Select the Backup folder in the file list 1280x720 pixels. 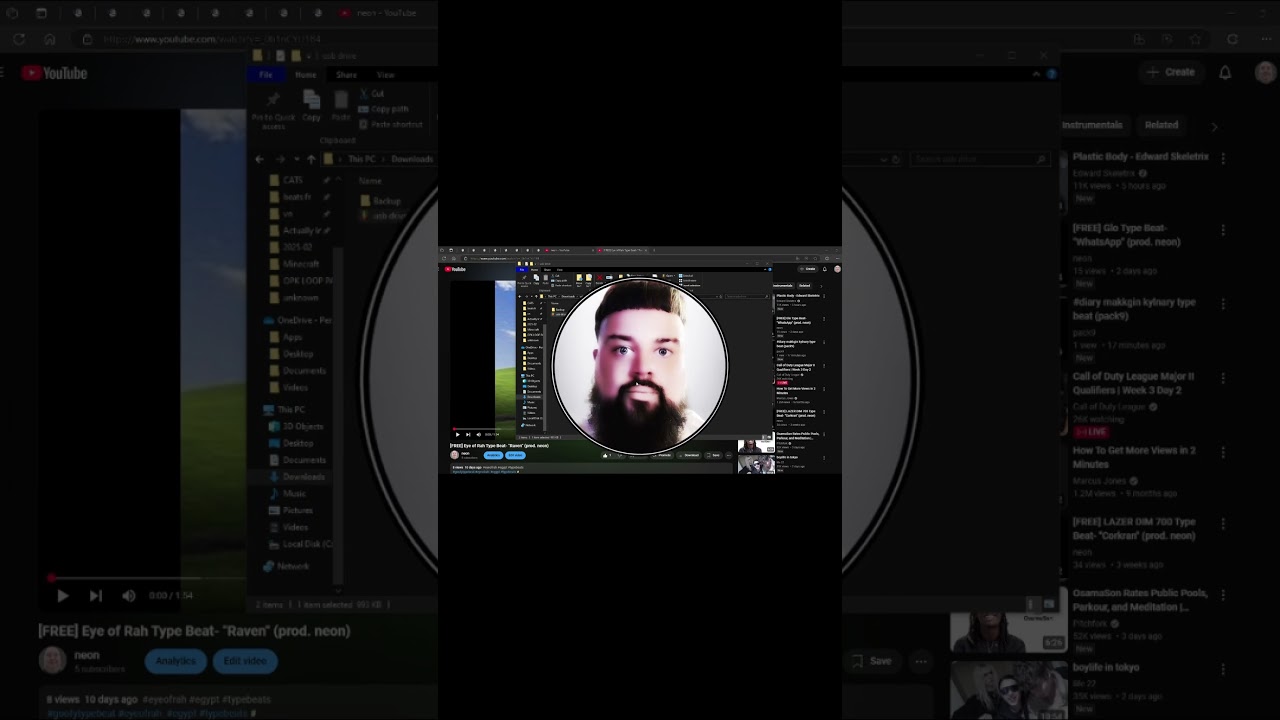[380, 201]
